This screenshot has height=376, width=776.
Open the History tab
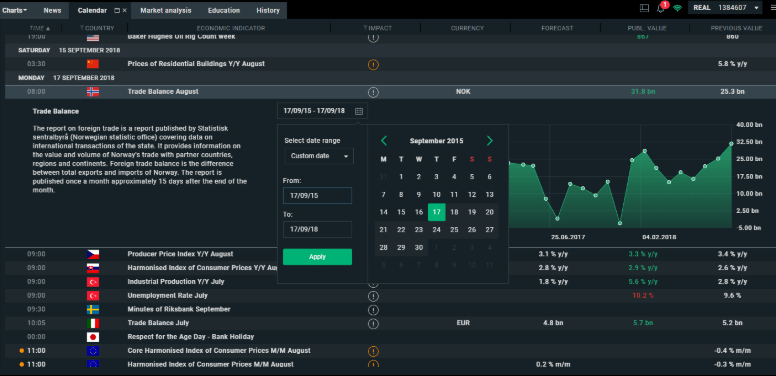coord(268,10)
